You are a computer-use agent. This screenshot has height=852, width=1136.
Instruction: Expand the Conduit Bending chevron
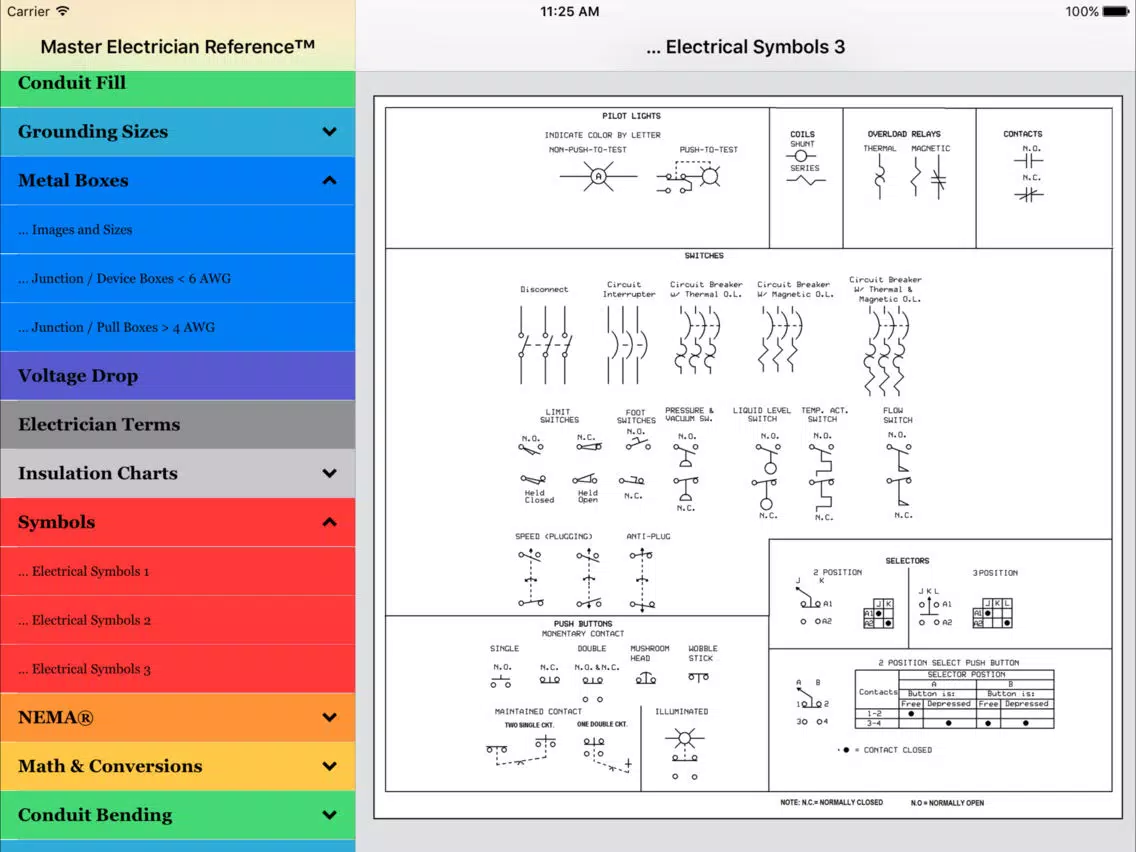pos(330,815)
